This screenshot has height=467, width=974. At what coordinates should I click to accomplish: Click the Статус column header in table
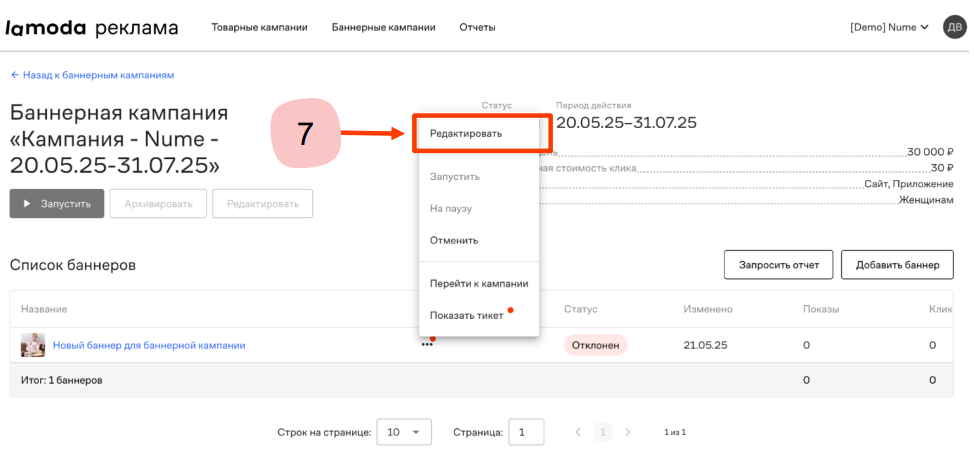(x=580, y=309)
